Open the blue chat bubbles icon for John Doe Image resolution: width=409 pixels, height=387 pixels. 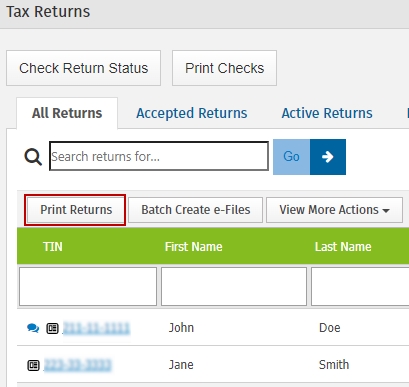click(x=33, y=328)
